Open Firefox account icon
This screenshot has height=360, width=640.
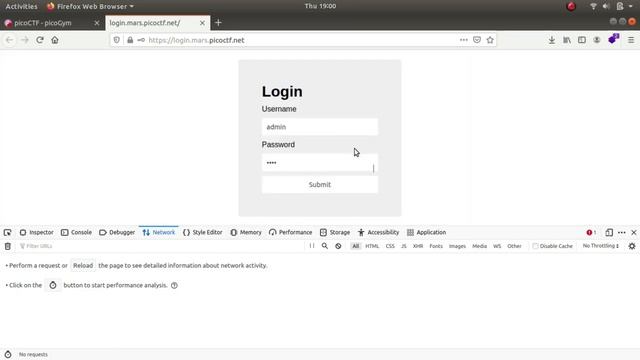click(597, 40)
